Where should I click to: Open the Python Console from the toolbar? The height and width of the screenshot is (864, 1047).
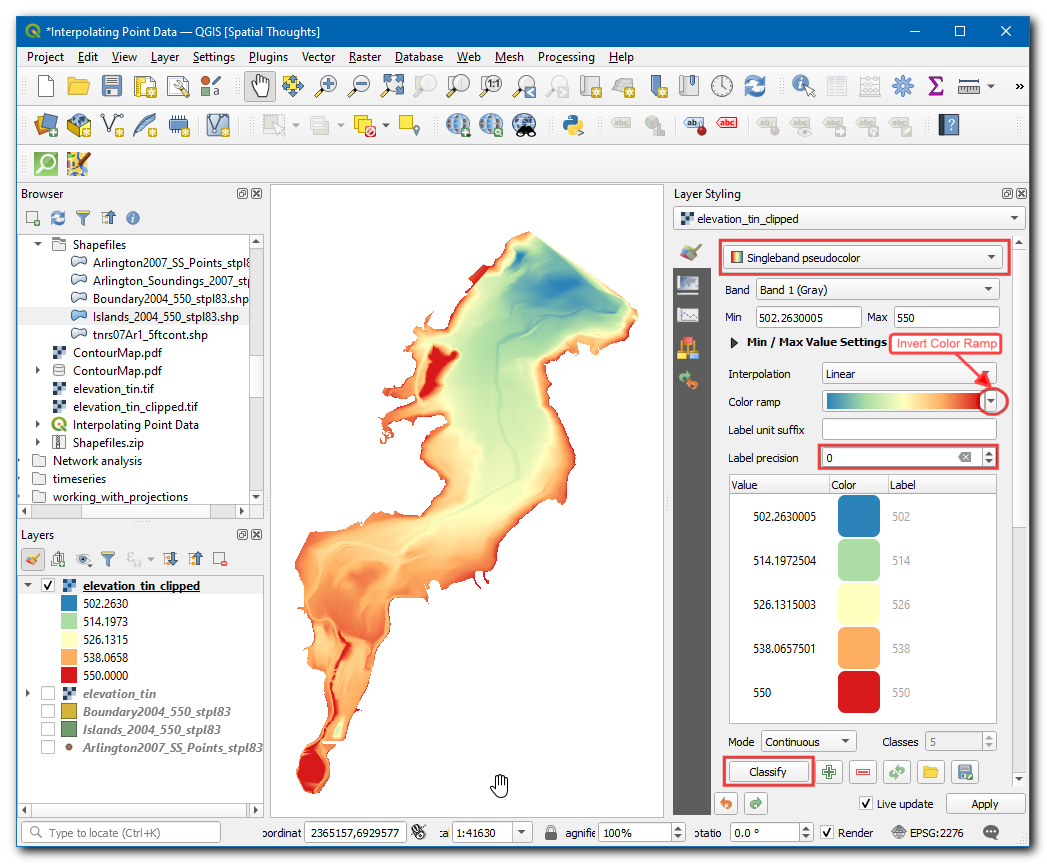(573, 125)
